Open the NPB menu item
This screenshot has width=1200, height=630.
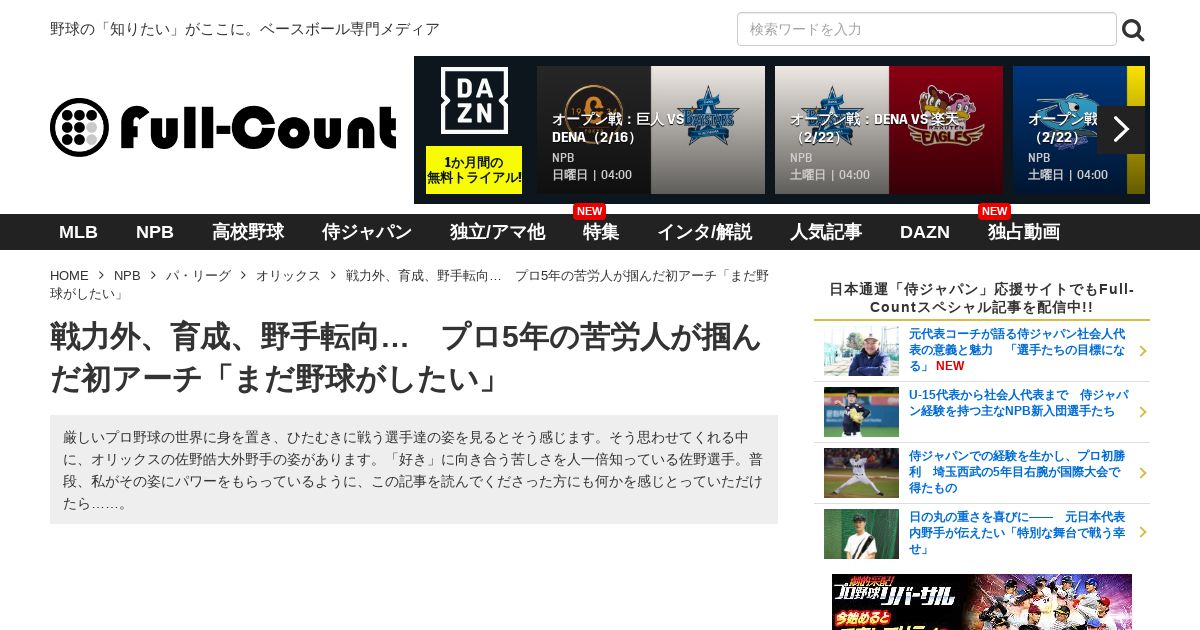[155, 232]
